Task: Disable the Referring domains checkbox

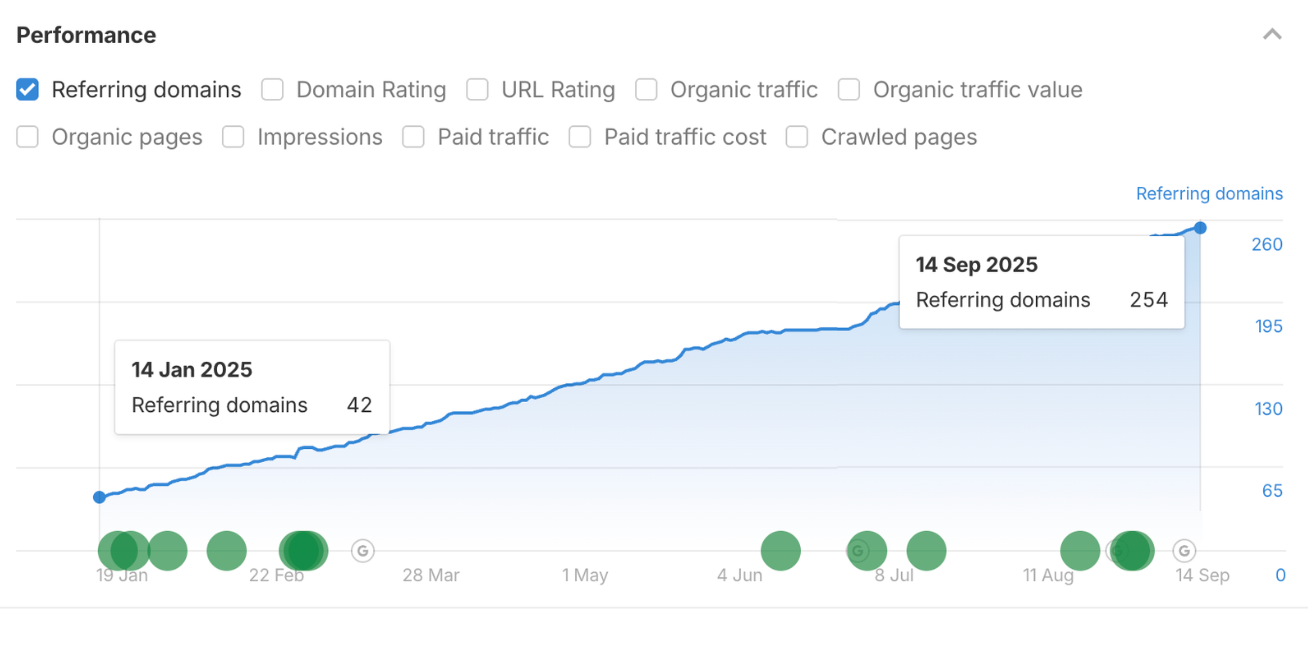Action: [x=26, y=89]
